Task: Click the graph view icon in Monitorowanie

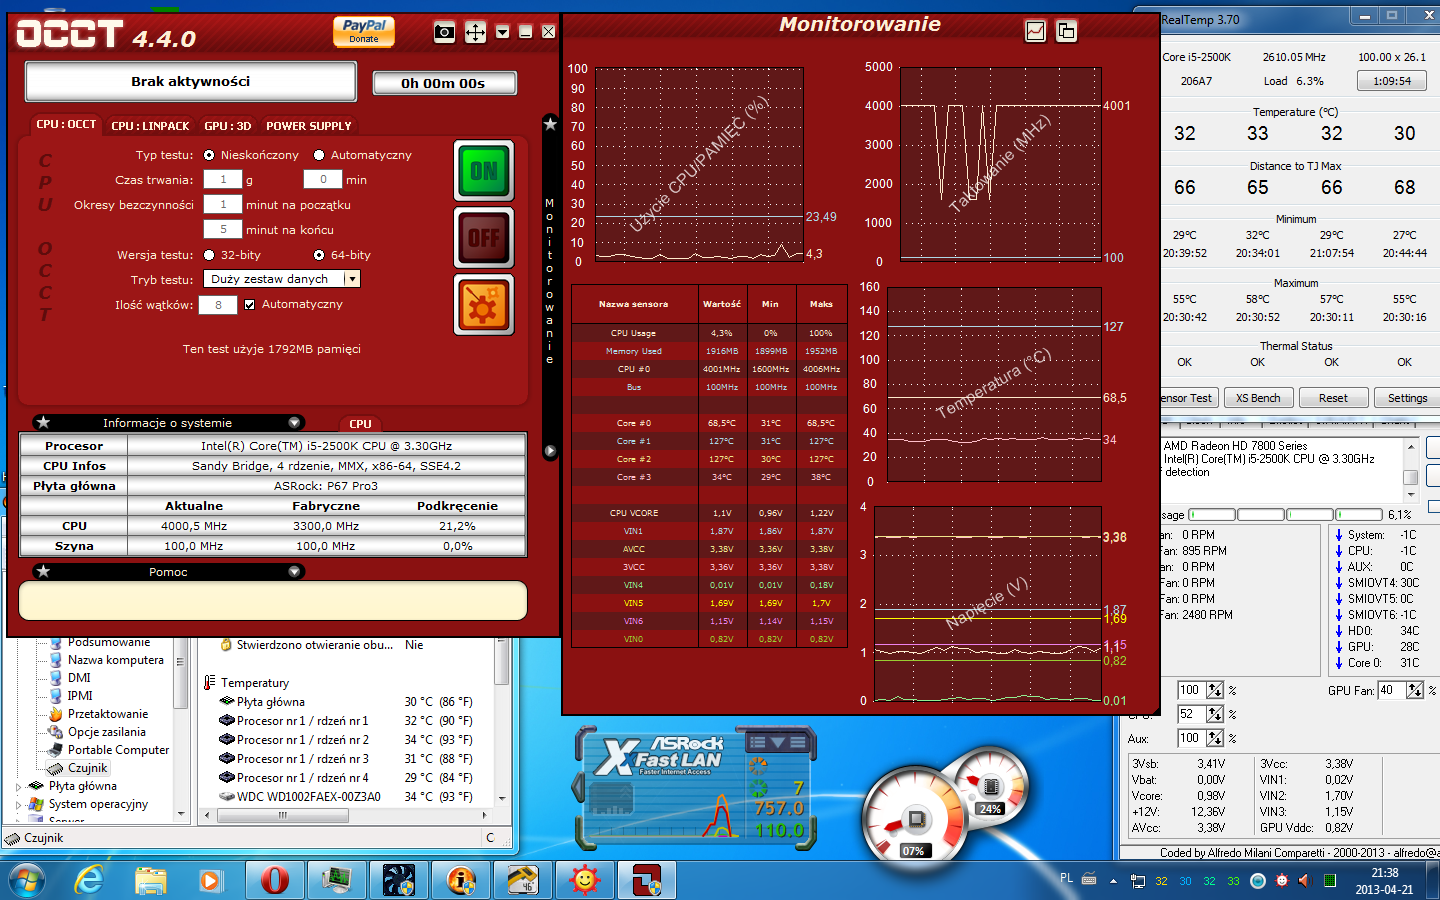Action: pos(1035,31)
